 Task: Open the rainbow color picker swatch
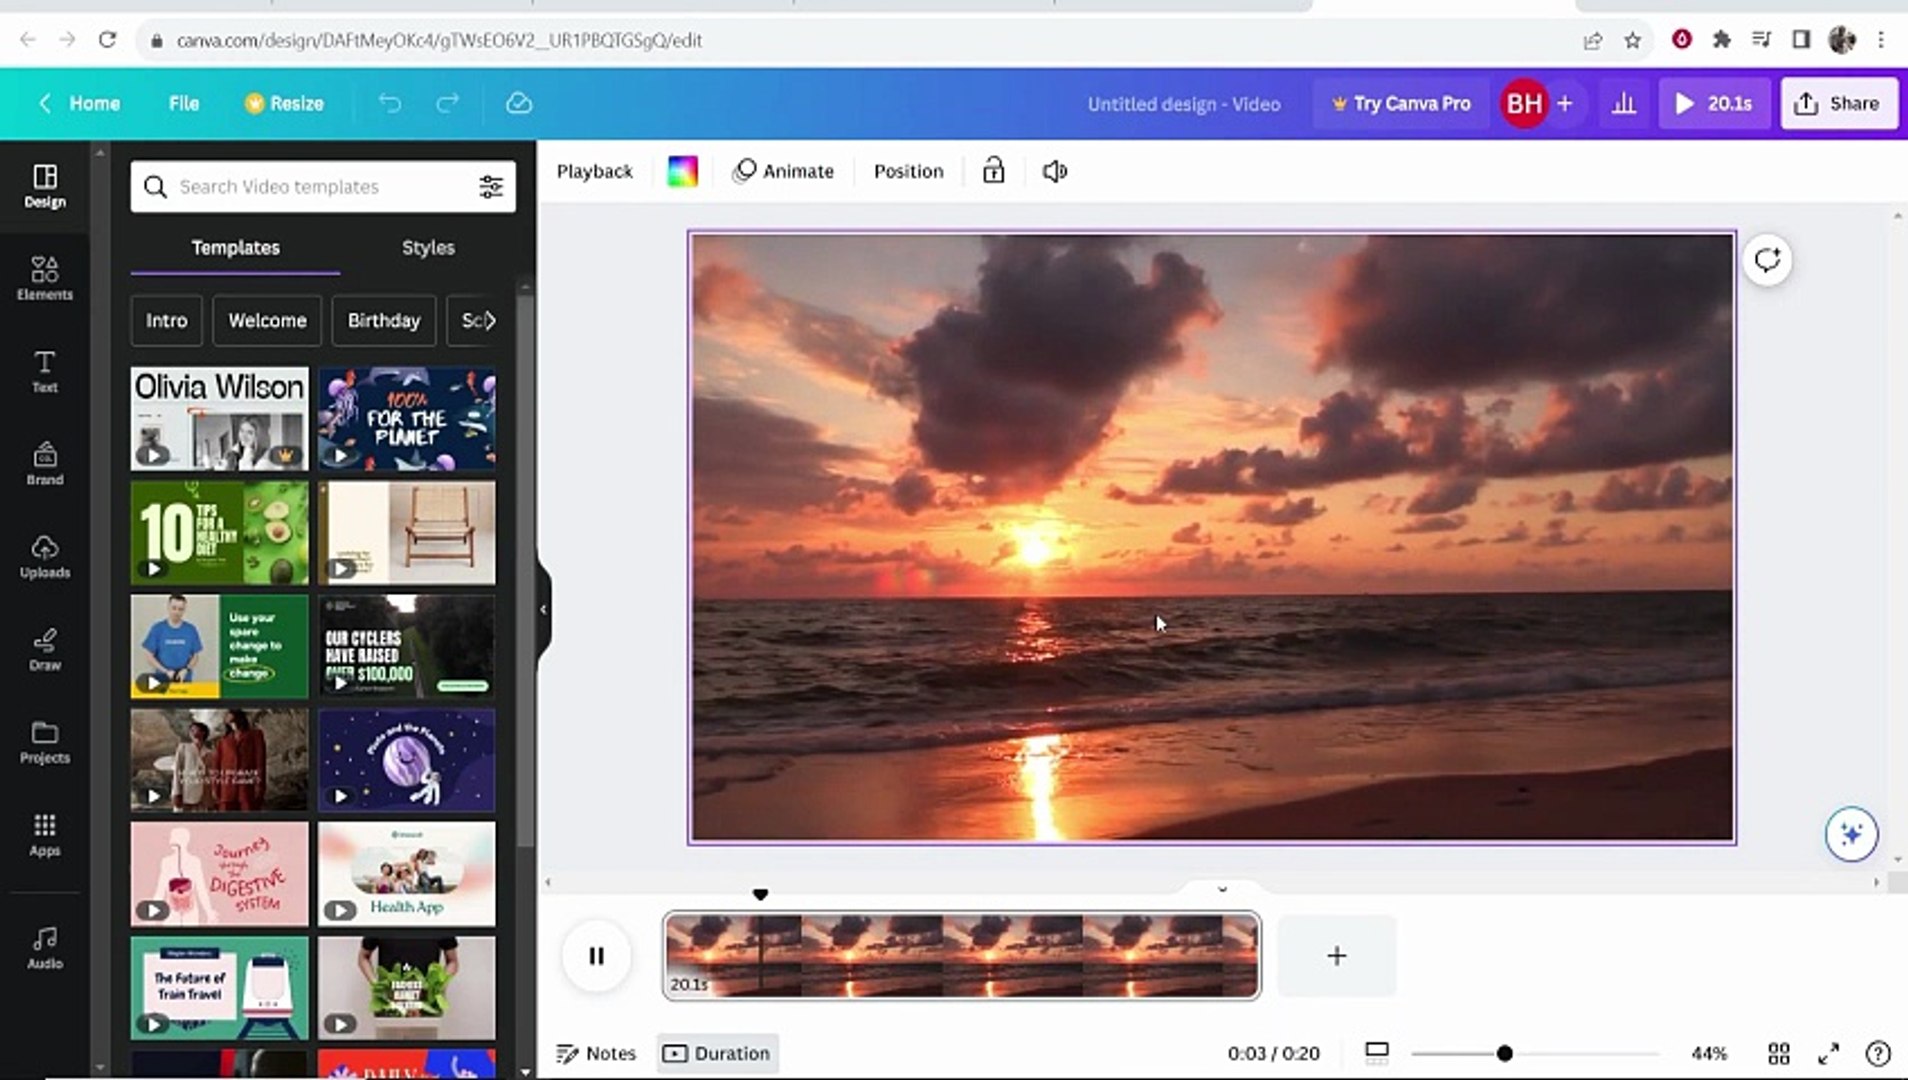(682, 171)
